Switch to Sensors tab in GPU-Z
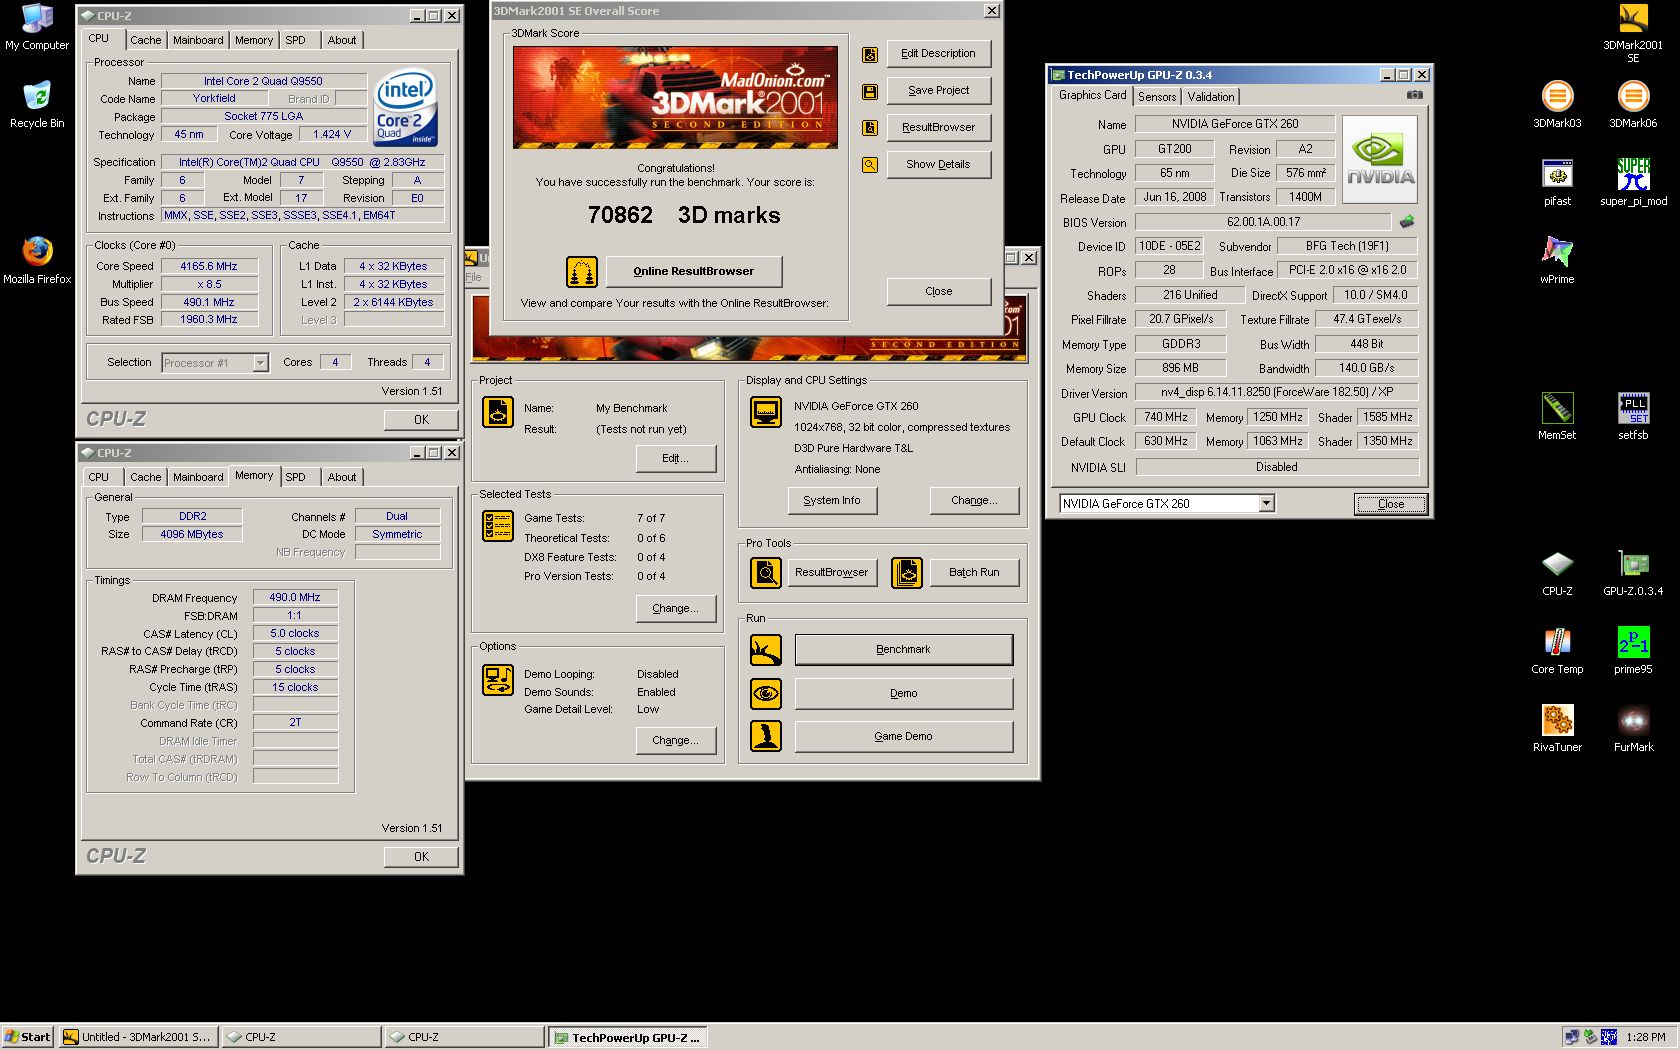Image resolution: width=1680 pixels, height=1050 pixels. (x=1157, y=97)
